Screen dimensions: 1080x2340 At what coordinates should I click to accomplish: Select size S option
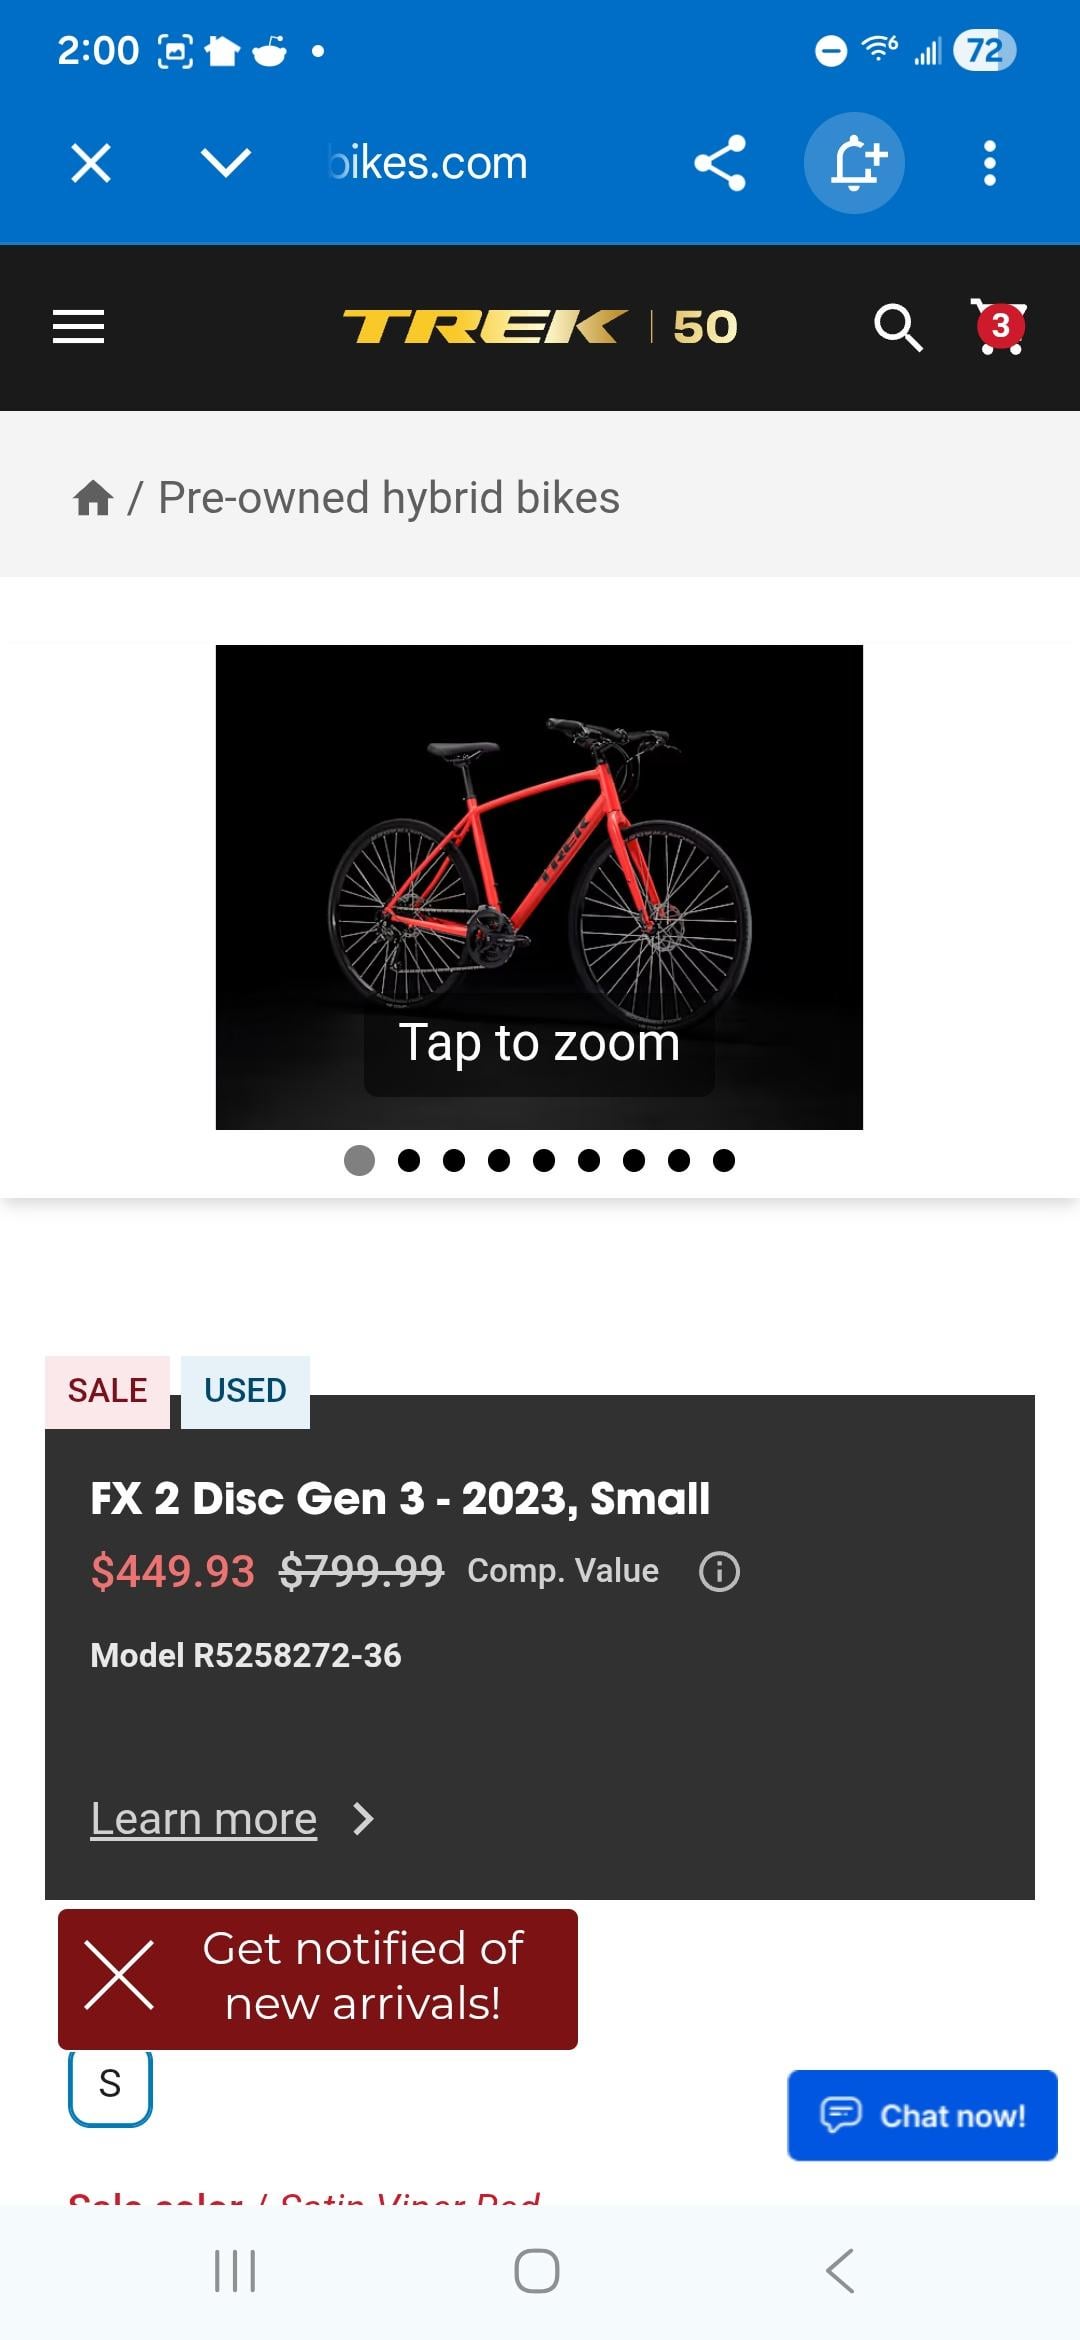point(110,2084)
